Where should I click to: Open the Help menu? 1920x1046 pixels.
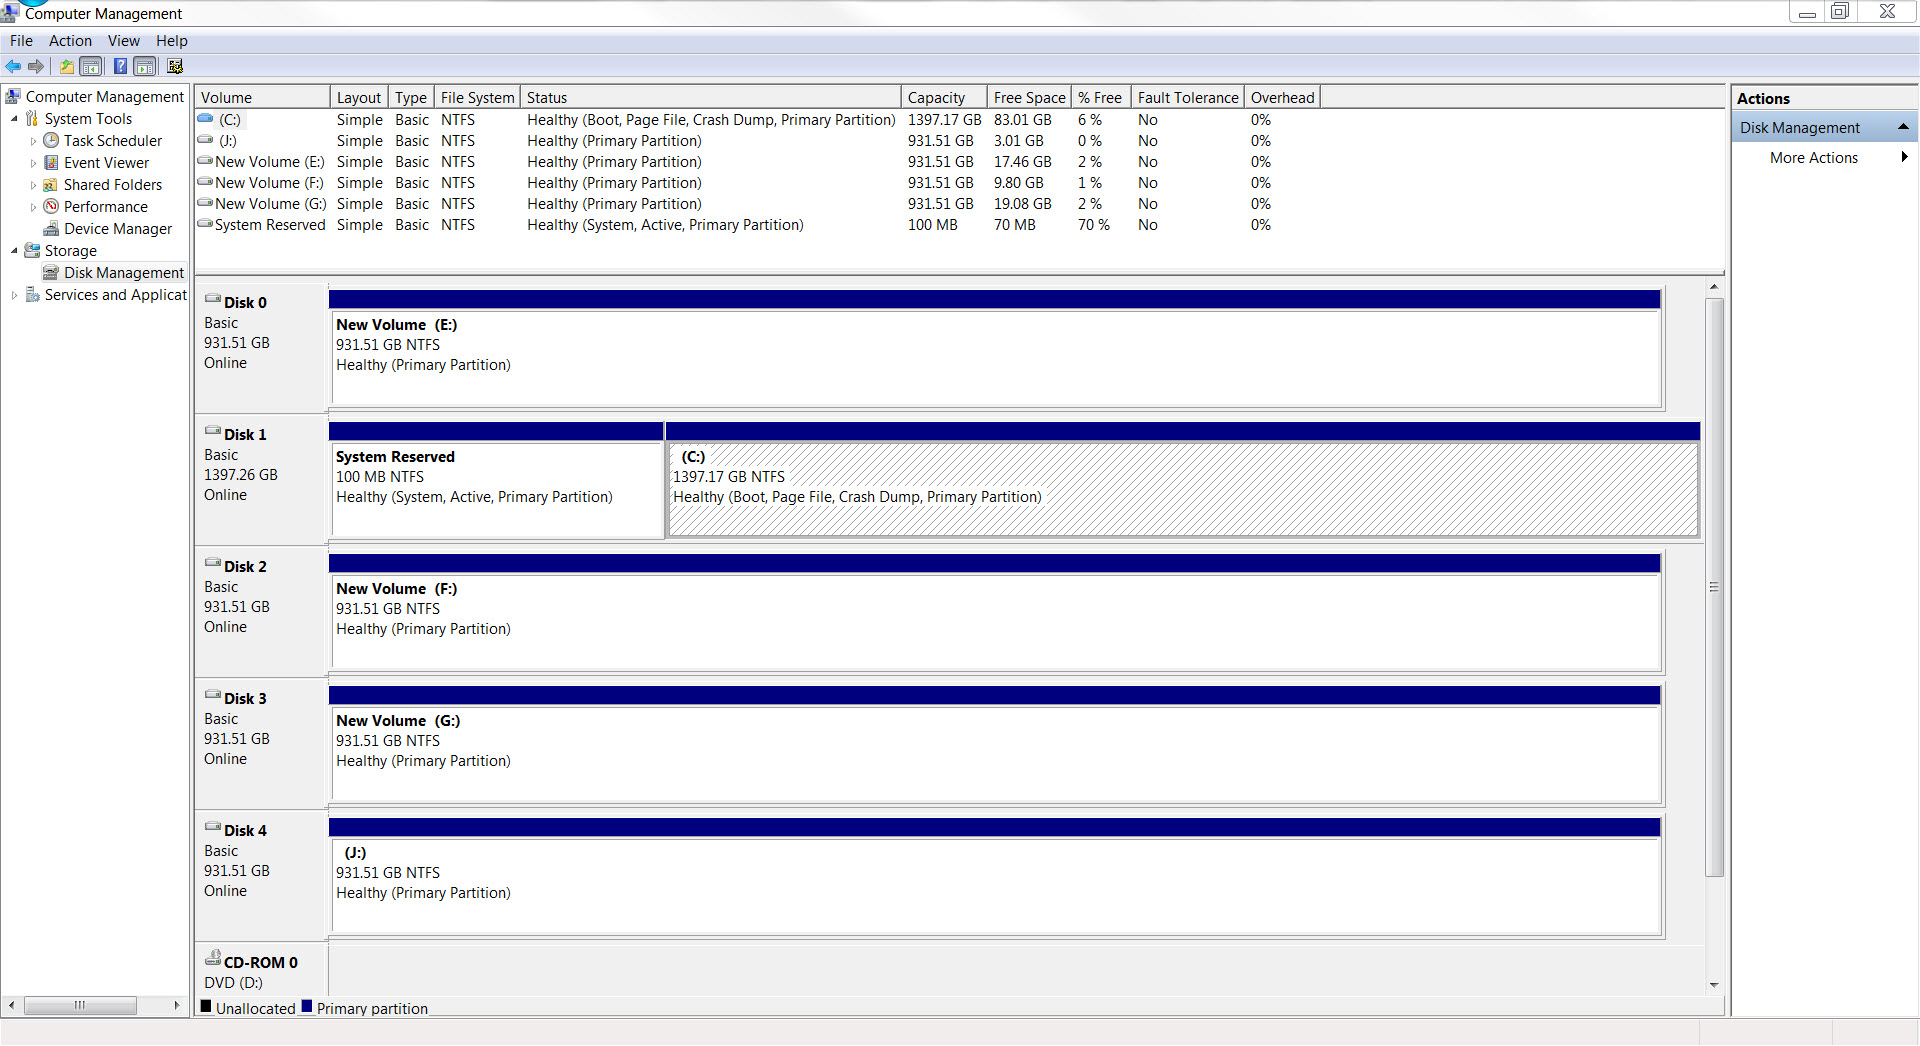(172, 41)
